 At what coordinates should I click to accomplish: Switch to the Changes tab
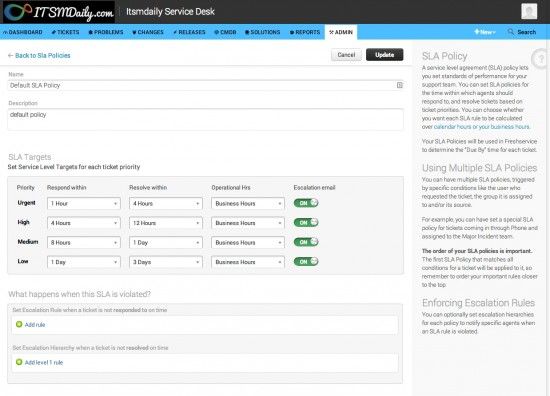click(148, 32)
